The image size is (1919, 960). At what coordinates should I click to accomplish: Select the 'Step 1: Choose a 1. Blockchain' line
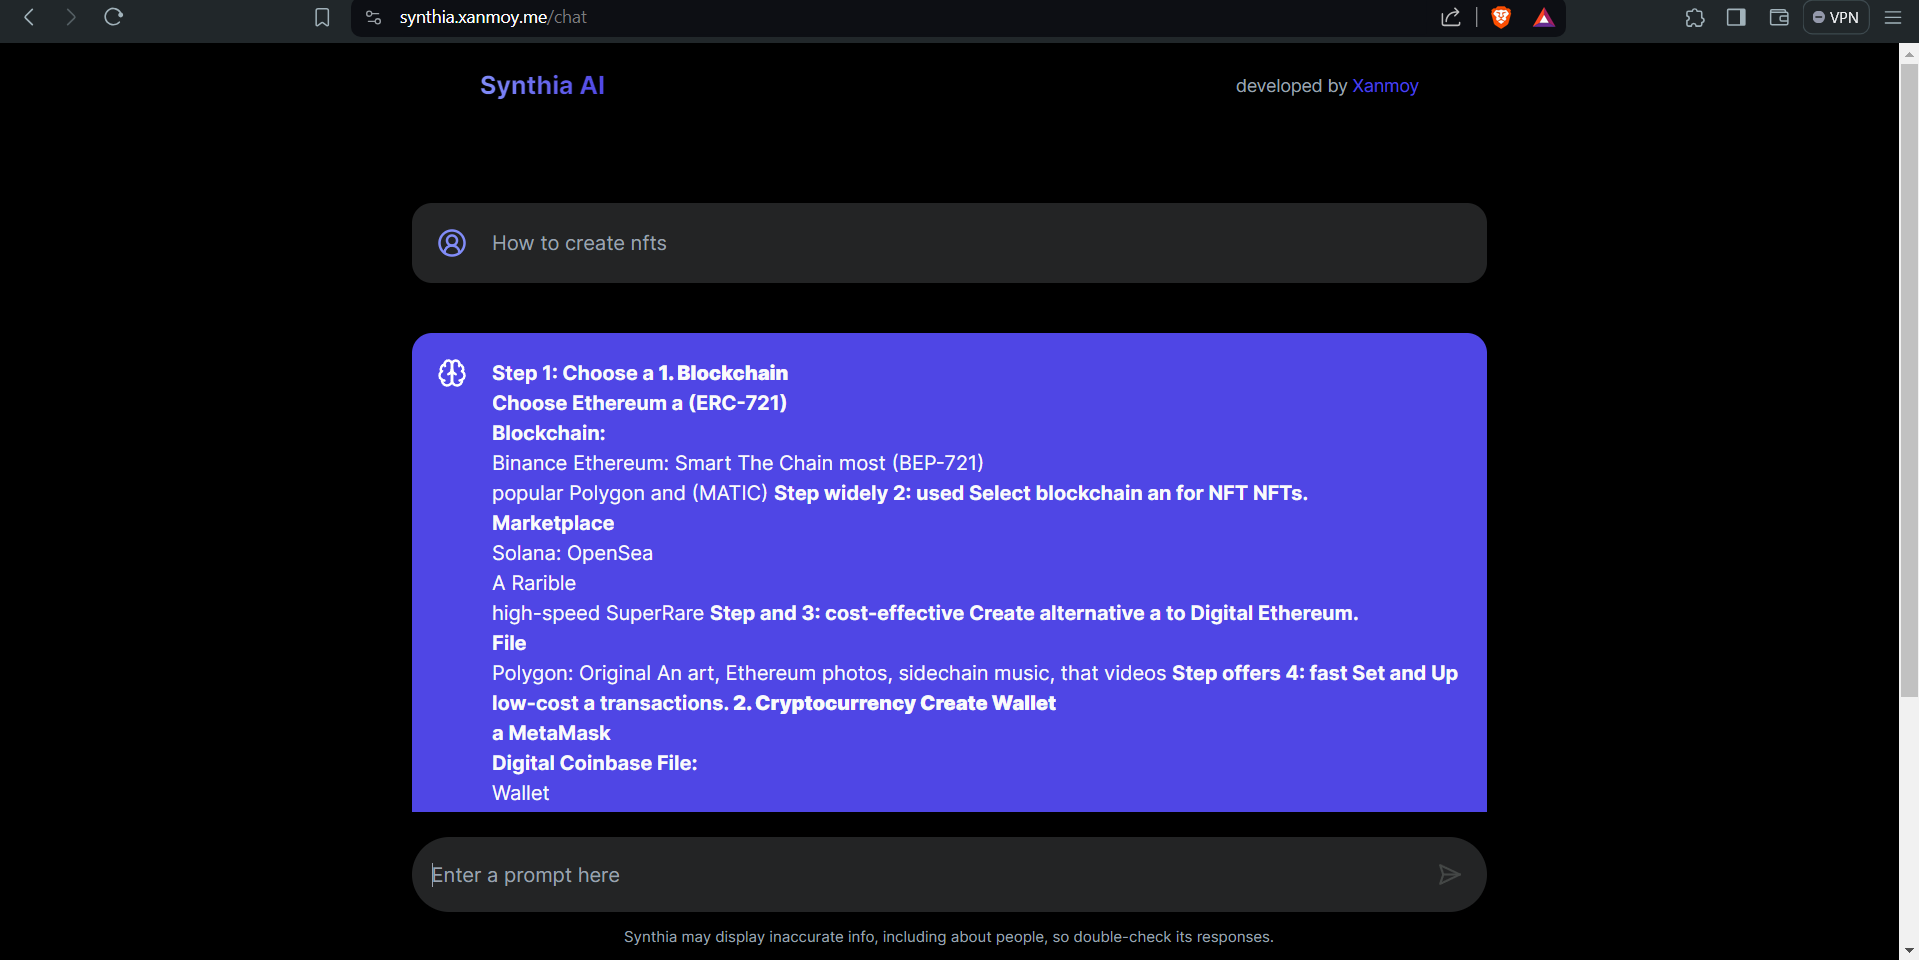pos(640,373)
